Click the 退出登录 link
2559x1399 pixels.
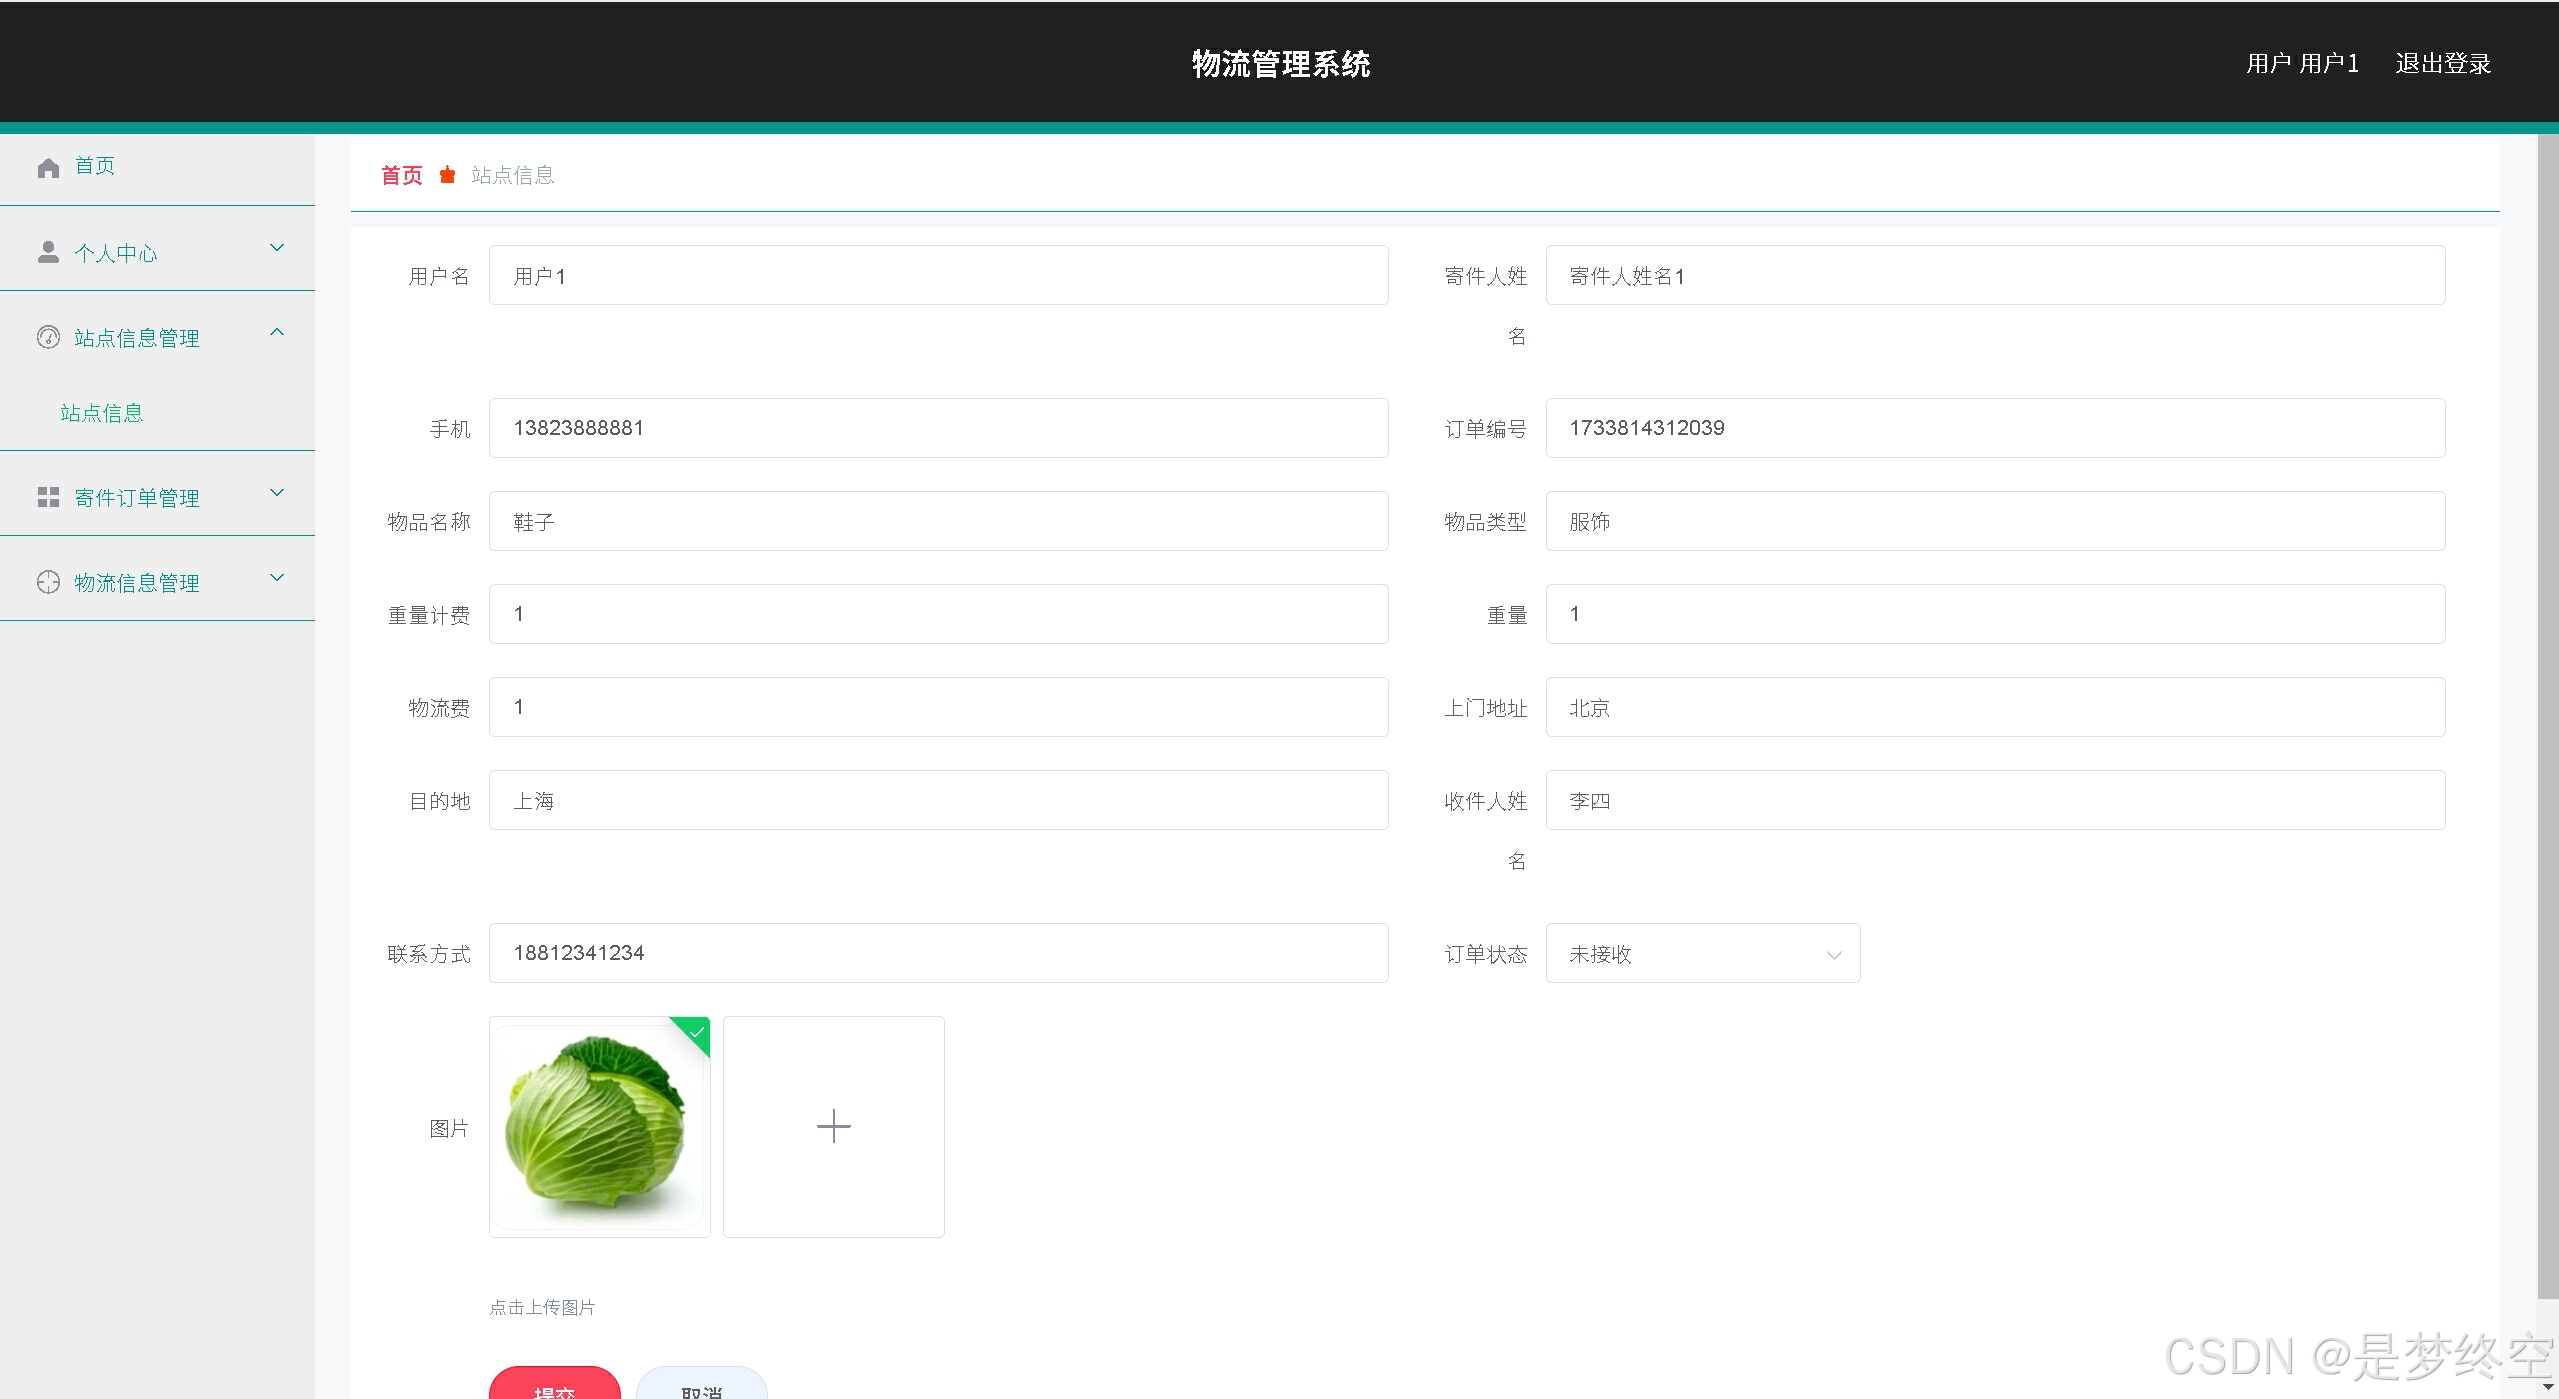tap(2442, 64)
